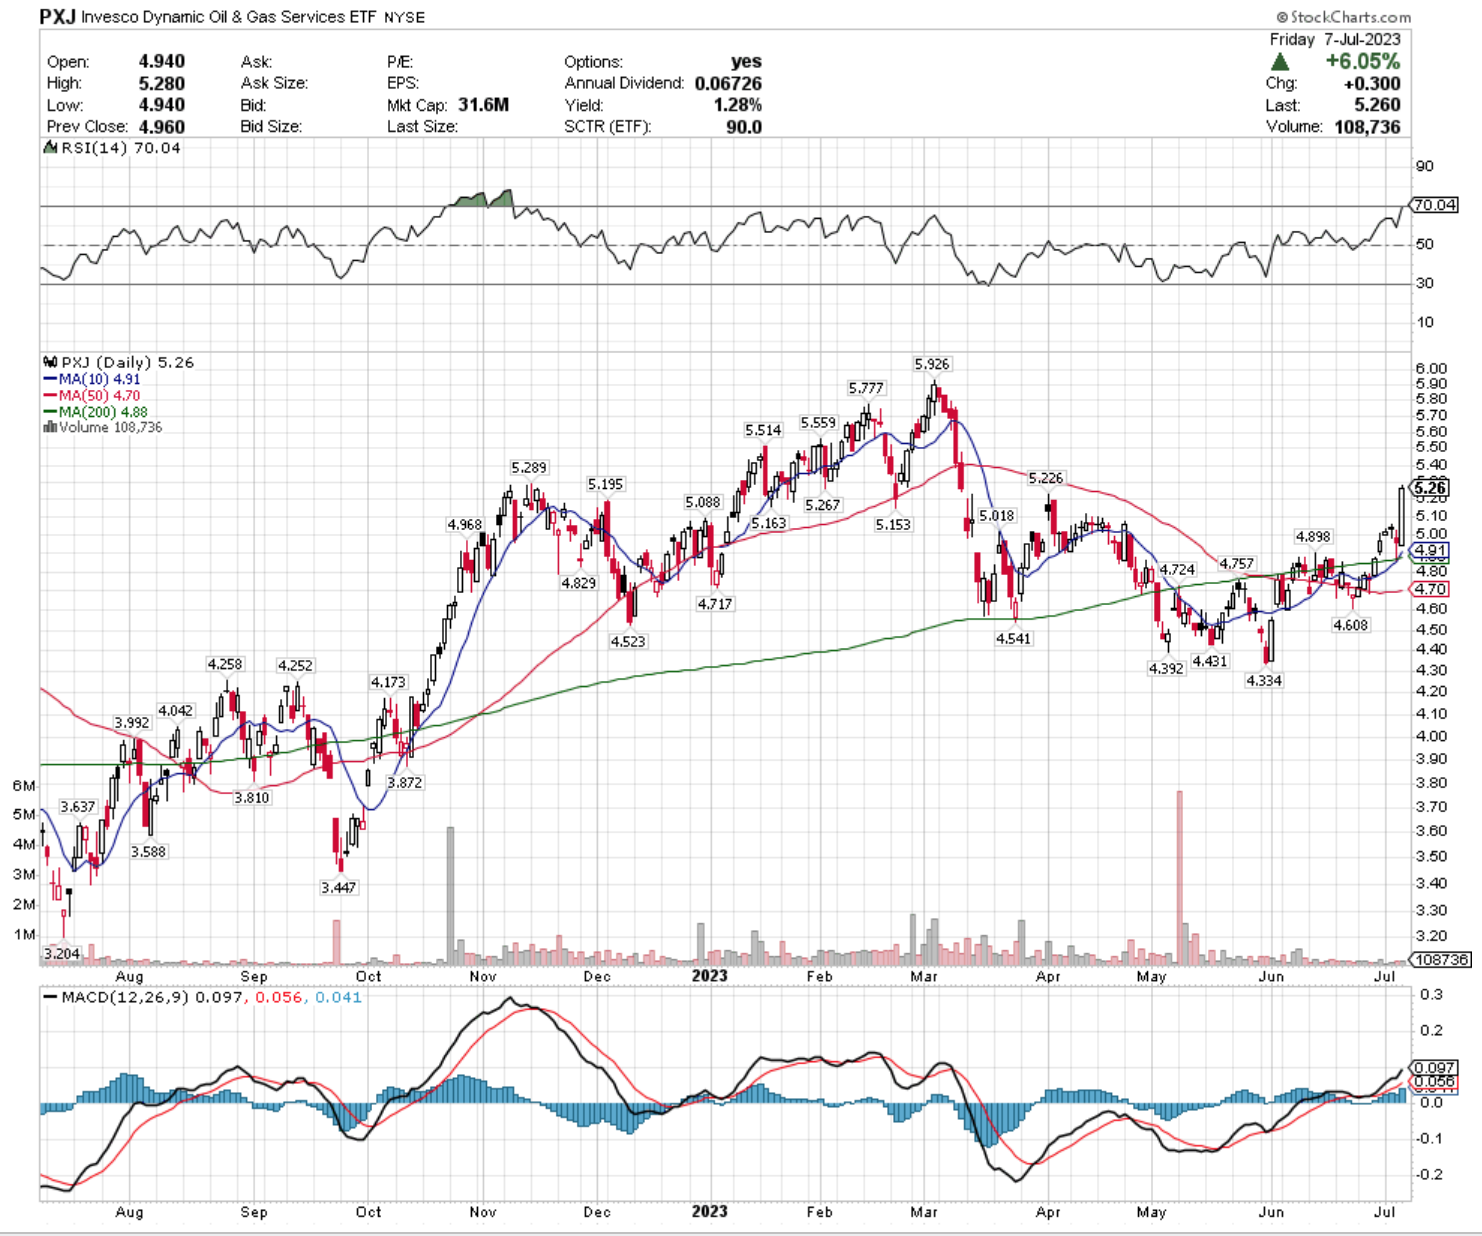
Task: Click the 2023 year label on price axis
Action: [x=709, y=976]
